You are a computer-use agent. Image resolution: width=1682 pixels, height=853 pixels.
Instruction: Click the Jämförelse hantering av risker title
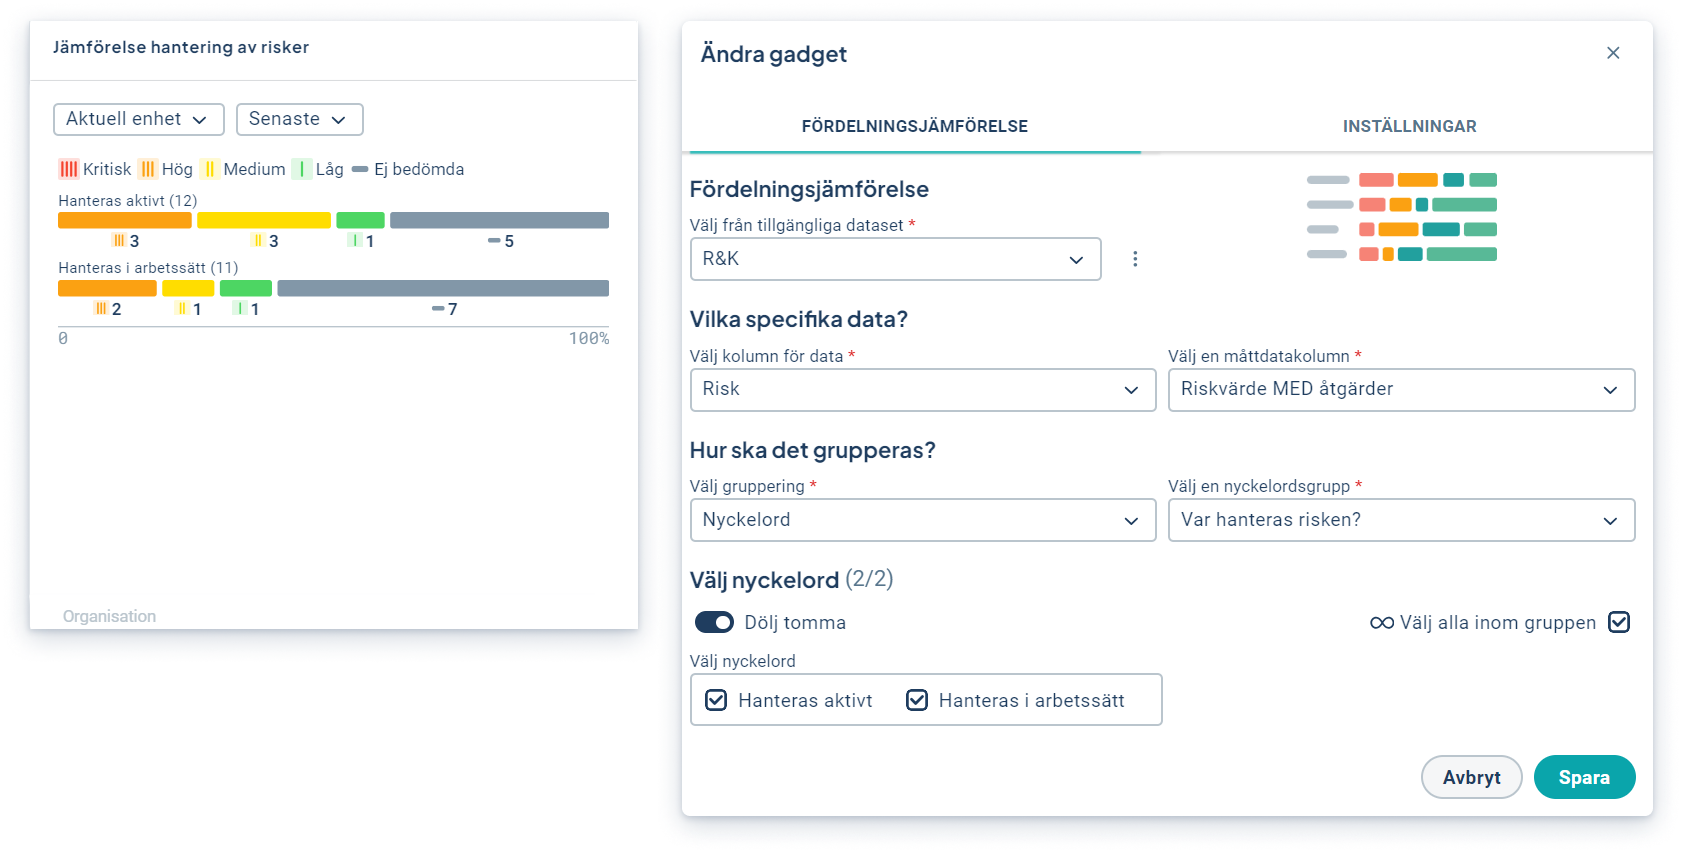point(181,47)
